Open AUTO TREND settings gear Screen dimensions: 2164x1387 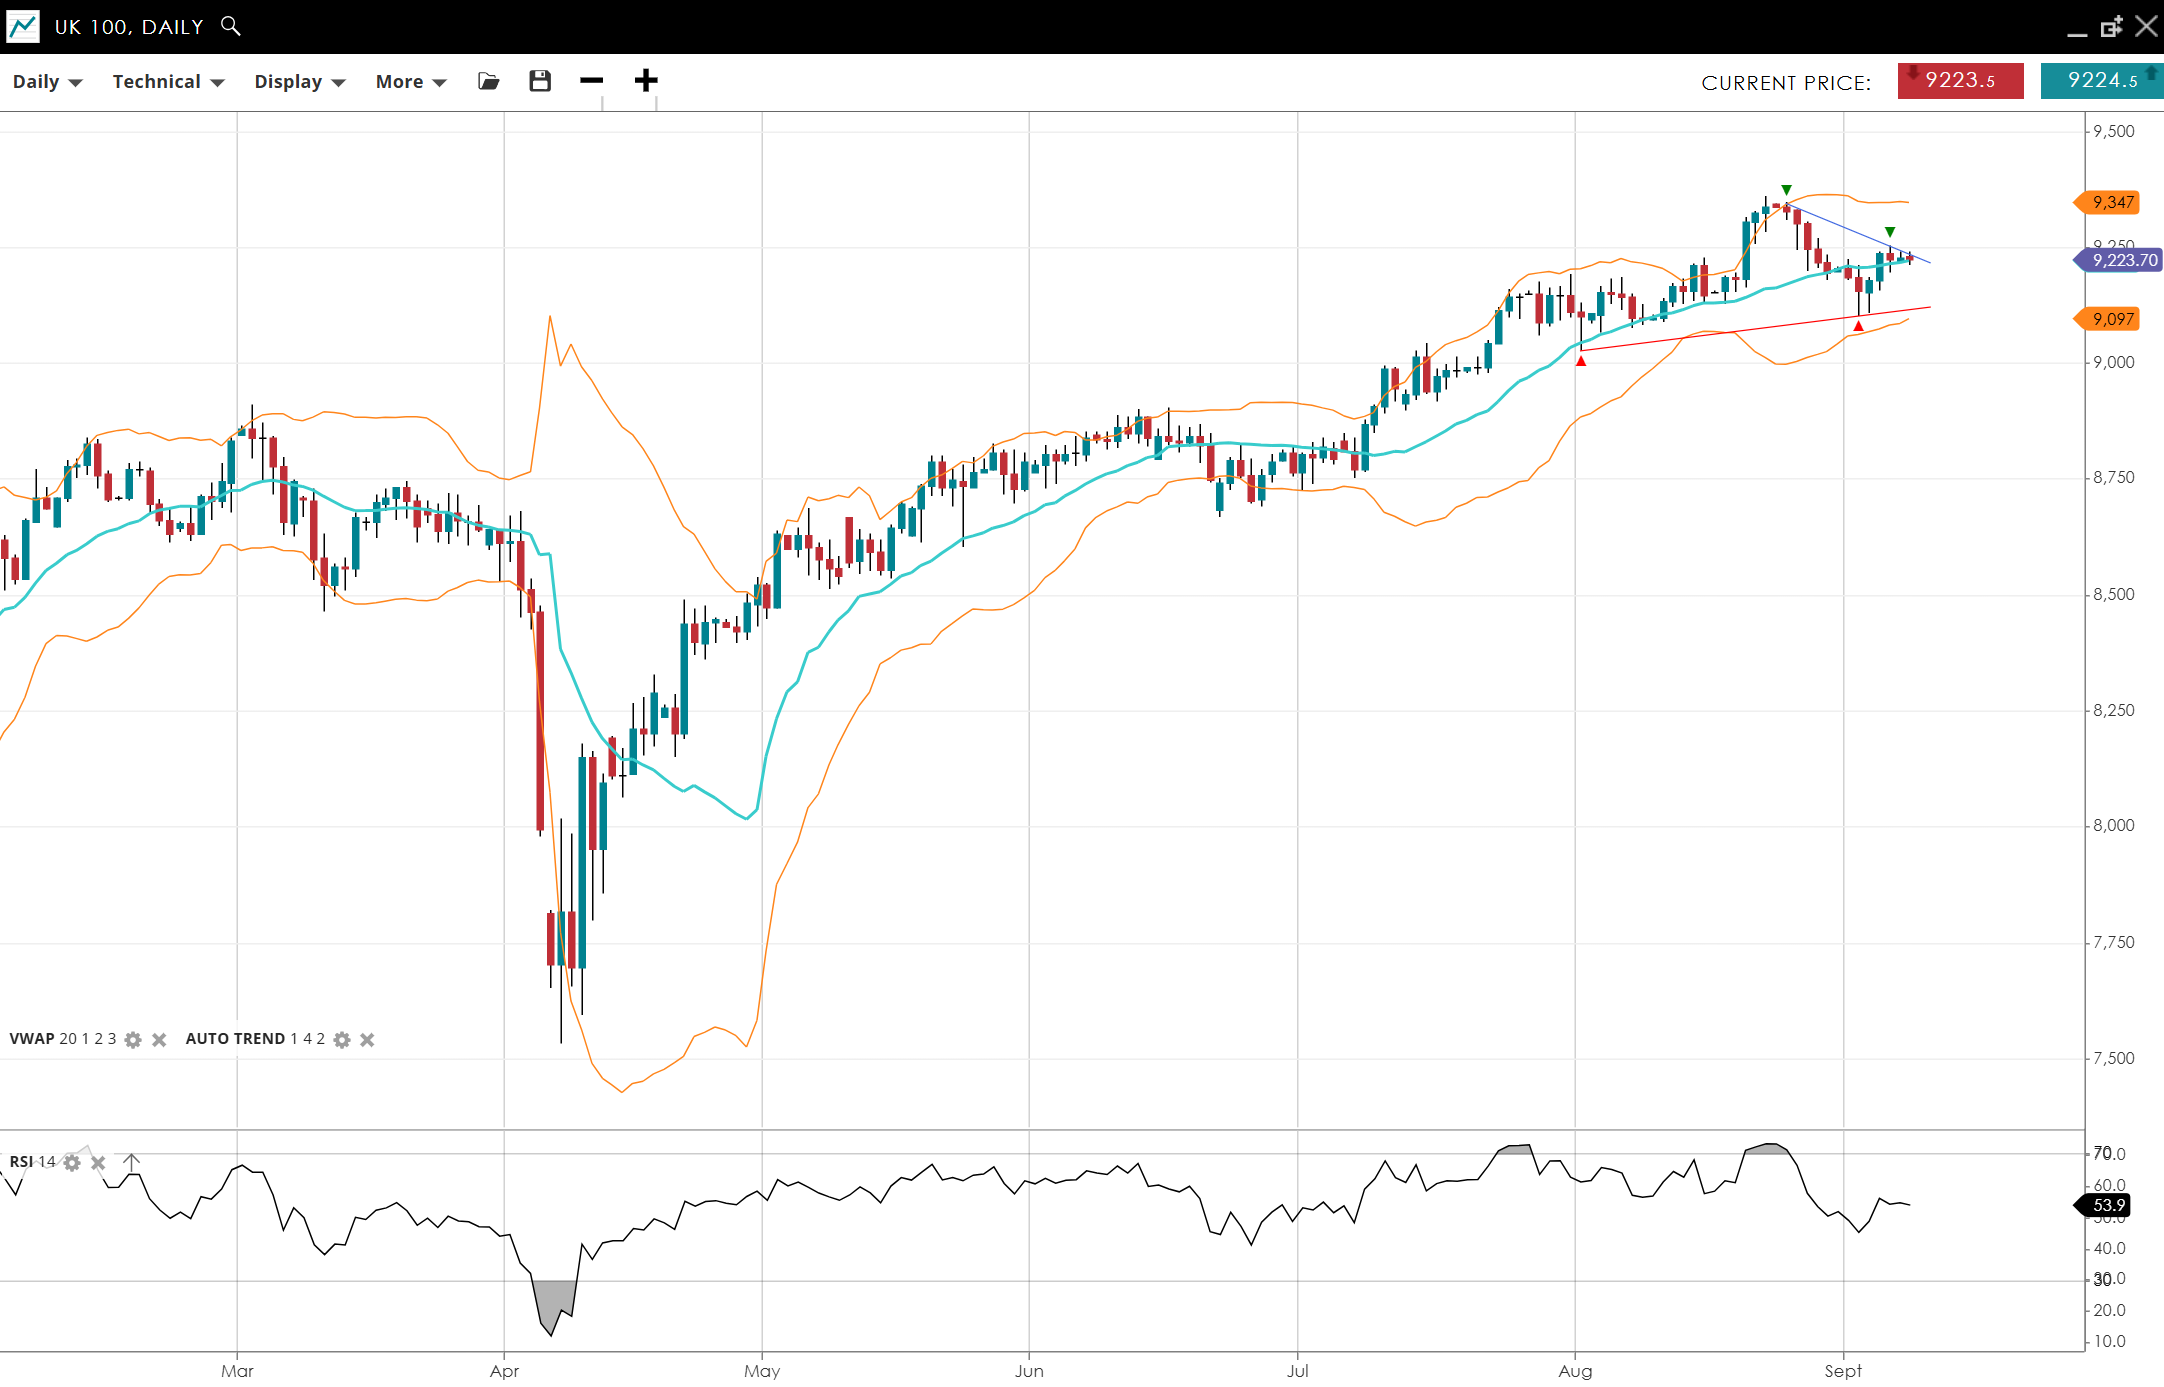tap(342, 1040)
